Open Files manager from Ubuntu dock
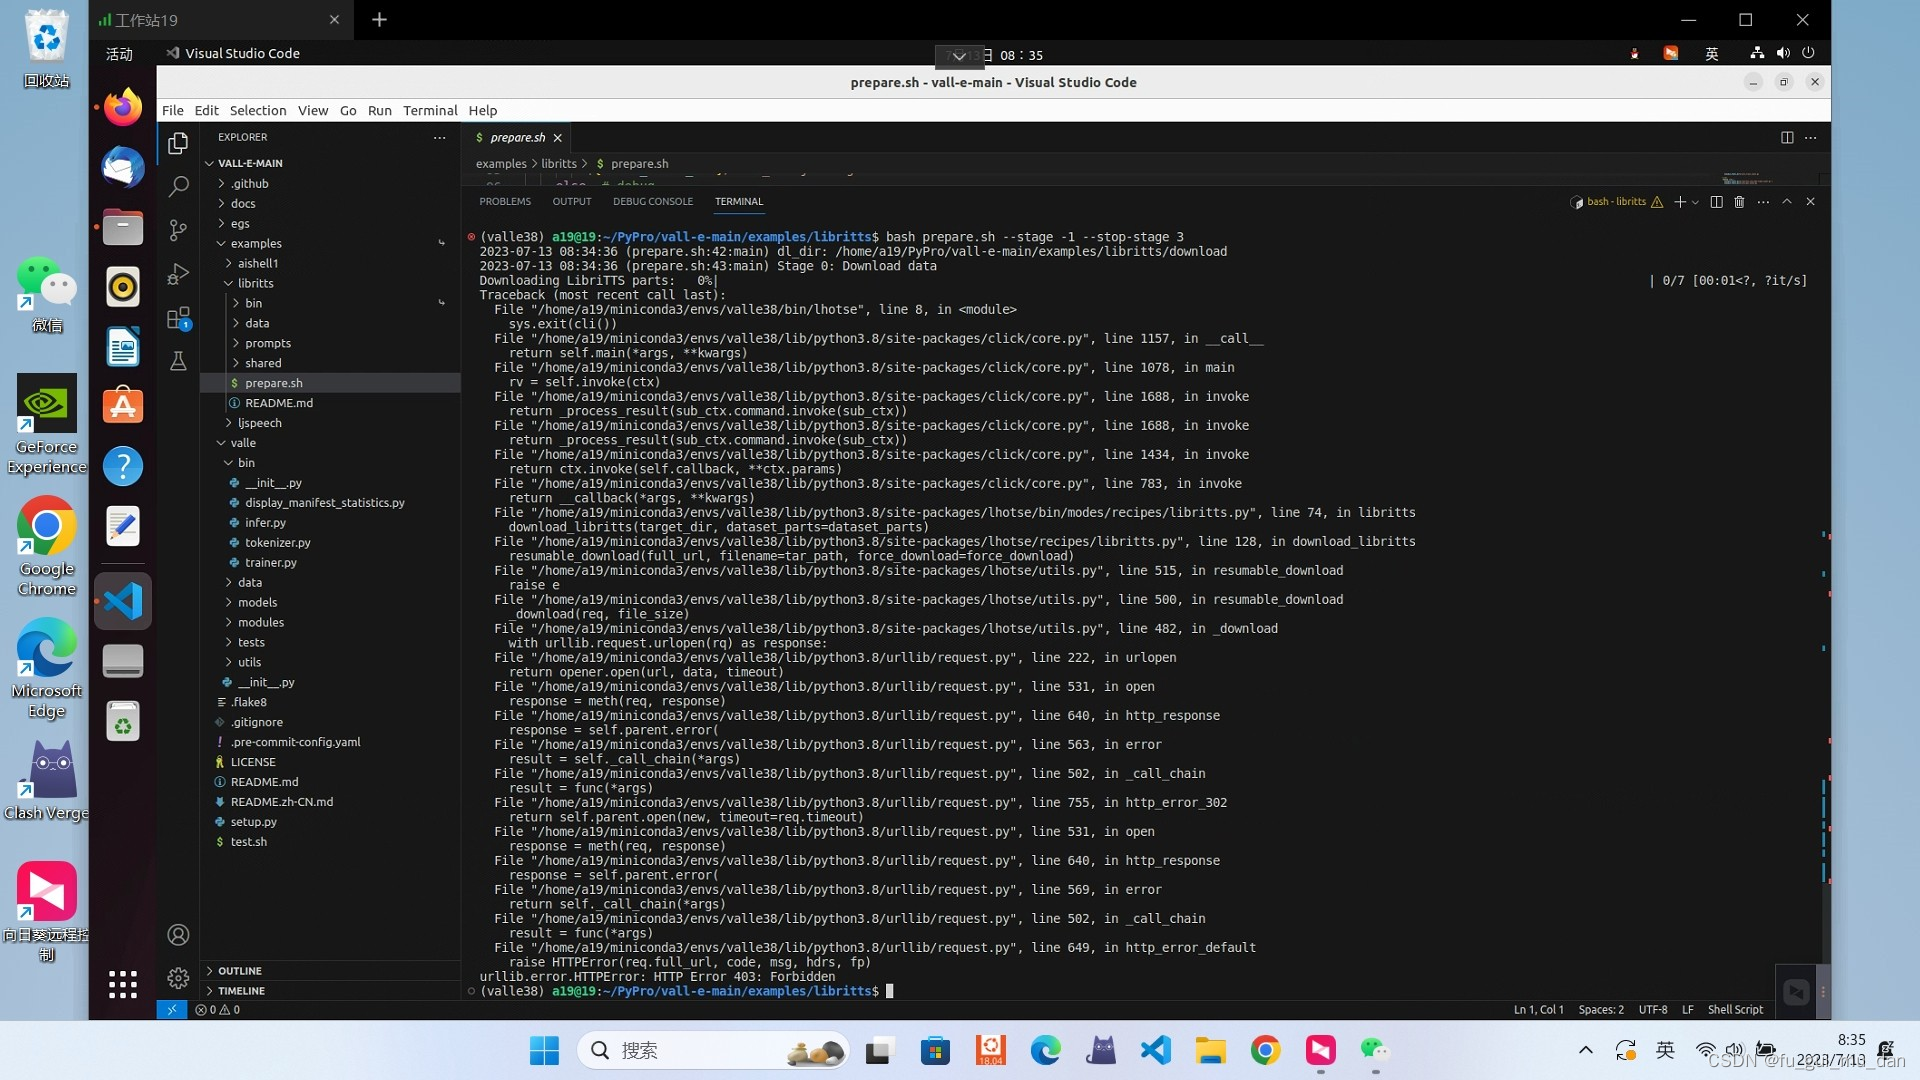This screenshot has height=1080, width=1920. (123, 227)
